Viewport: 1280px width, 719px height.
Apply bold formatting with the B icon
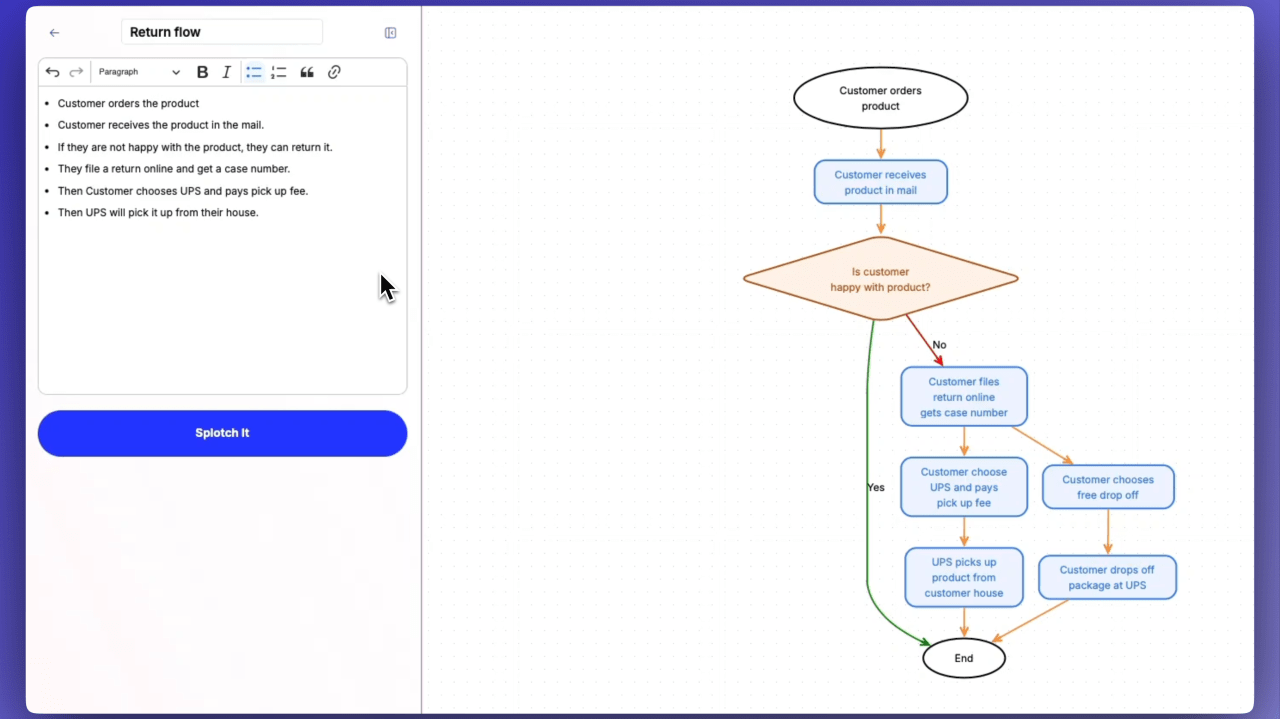[202, 72]
